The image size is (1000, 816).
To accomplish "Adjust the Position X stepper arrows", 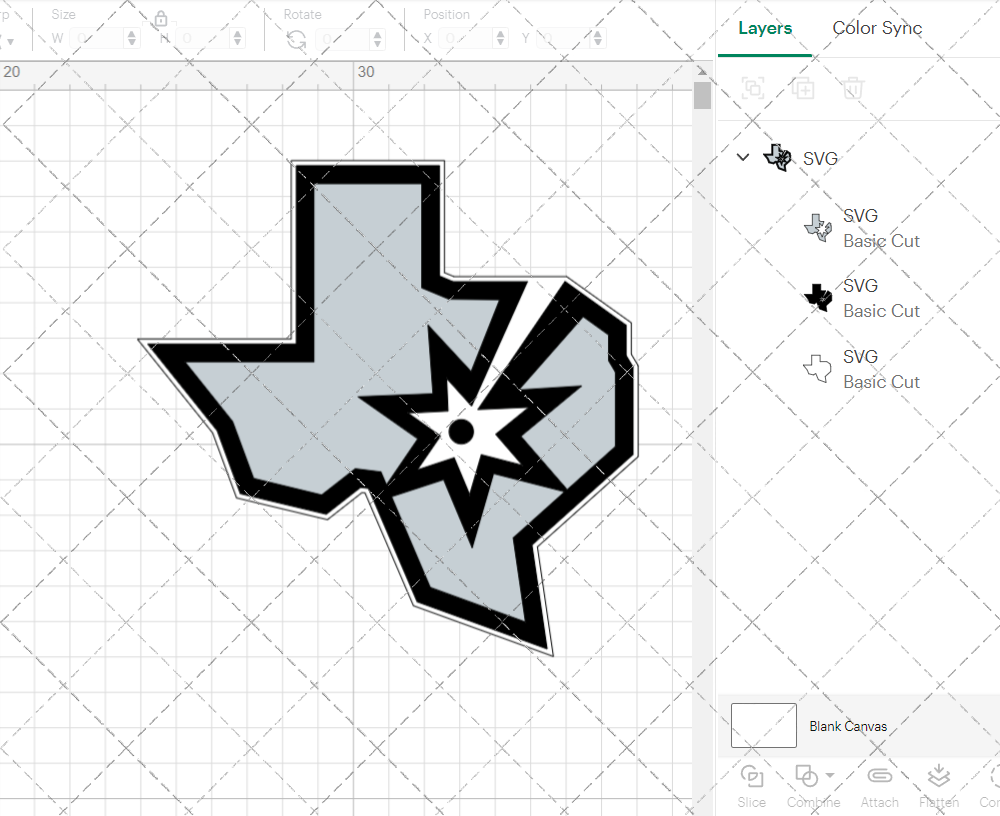I will 500,38.
